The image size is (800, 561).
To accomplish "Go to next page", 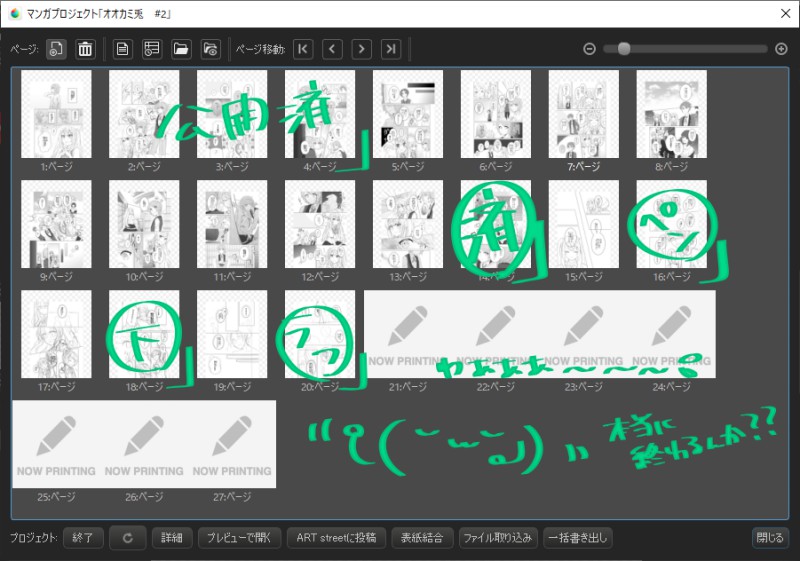I will click(362, 49).
